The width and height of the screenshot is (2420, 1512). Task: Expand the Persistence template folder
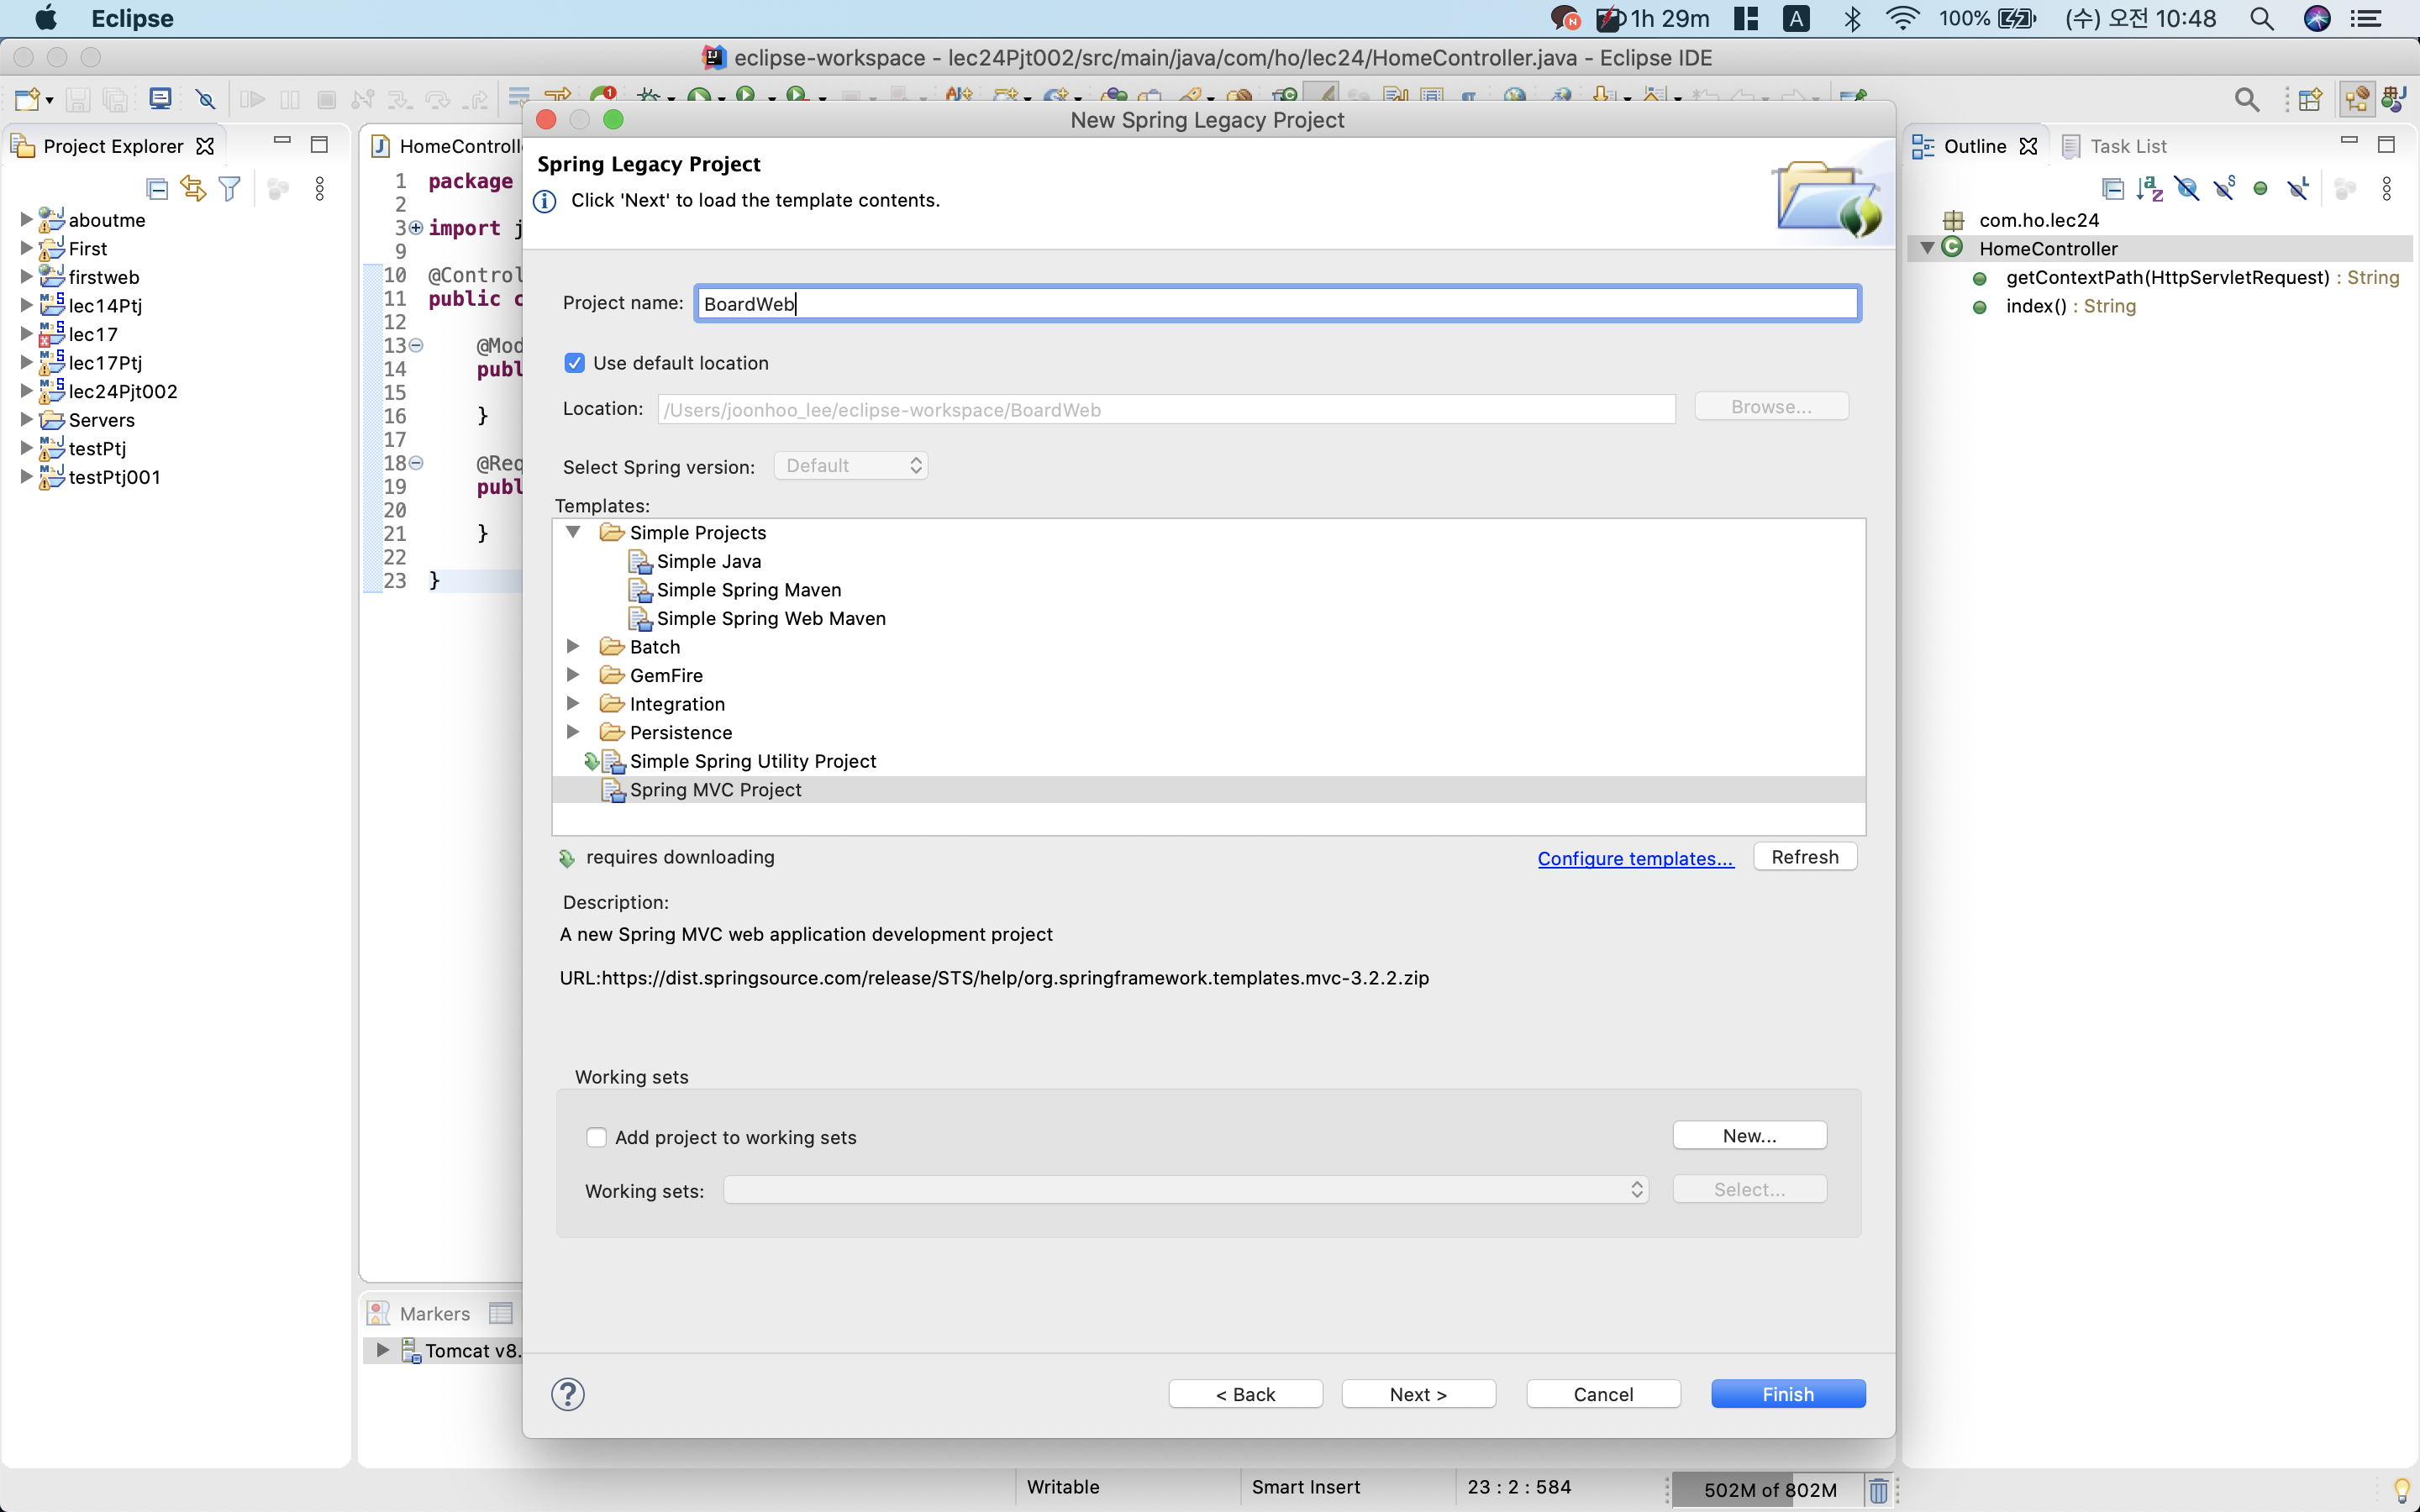(x=573, y=732)
